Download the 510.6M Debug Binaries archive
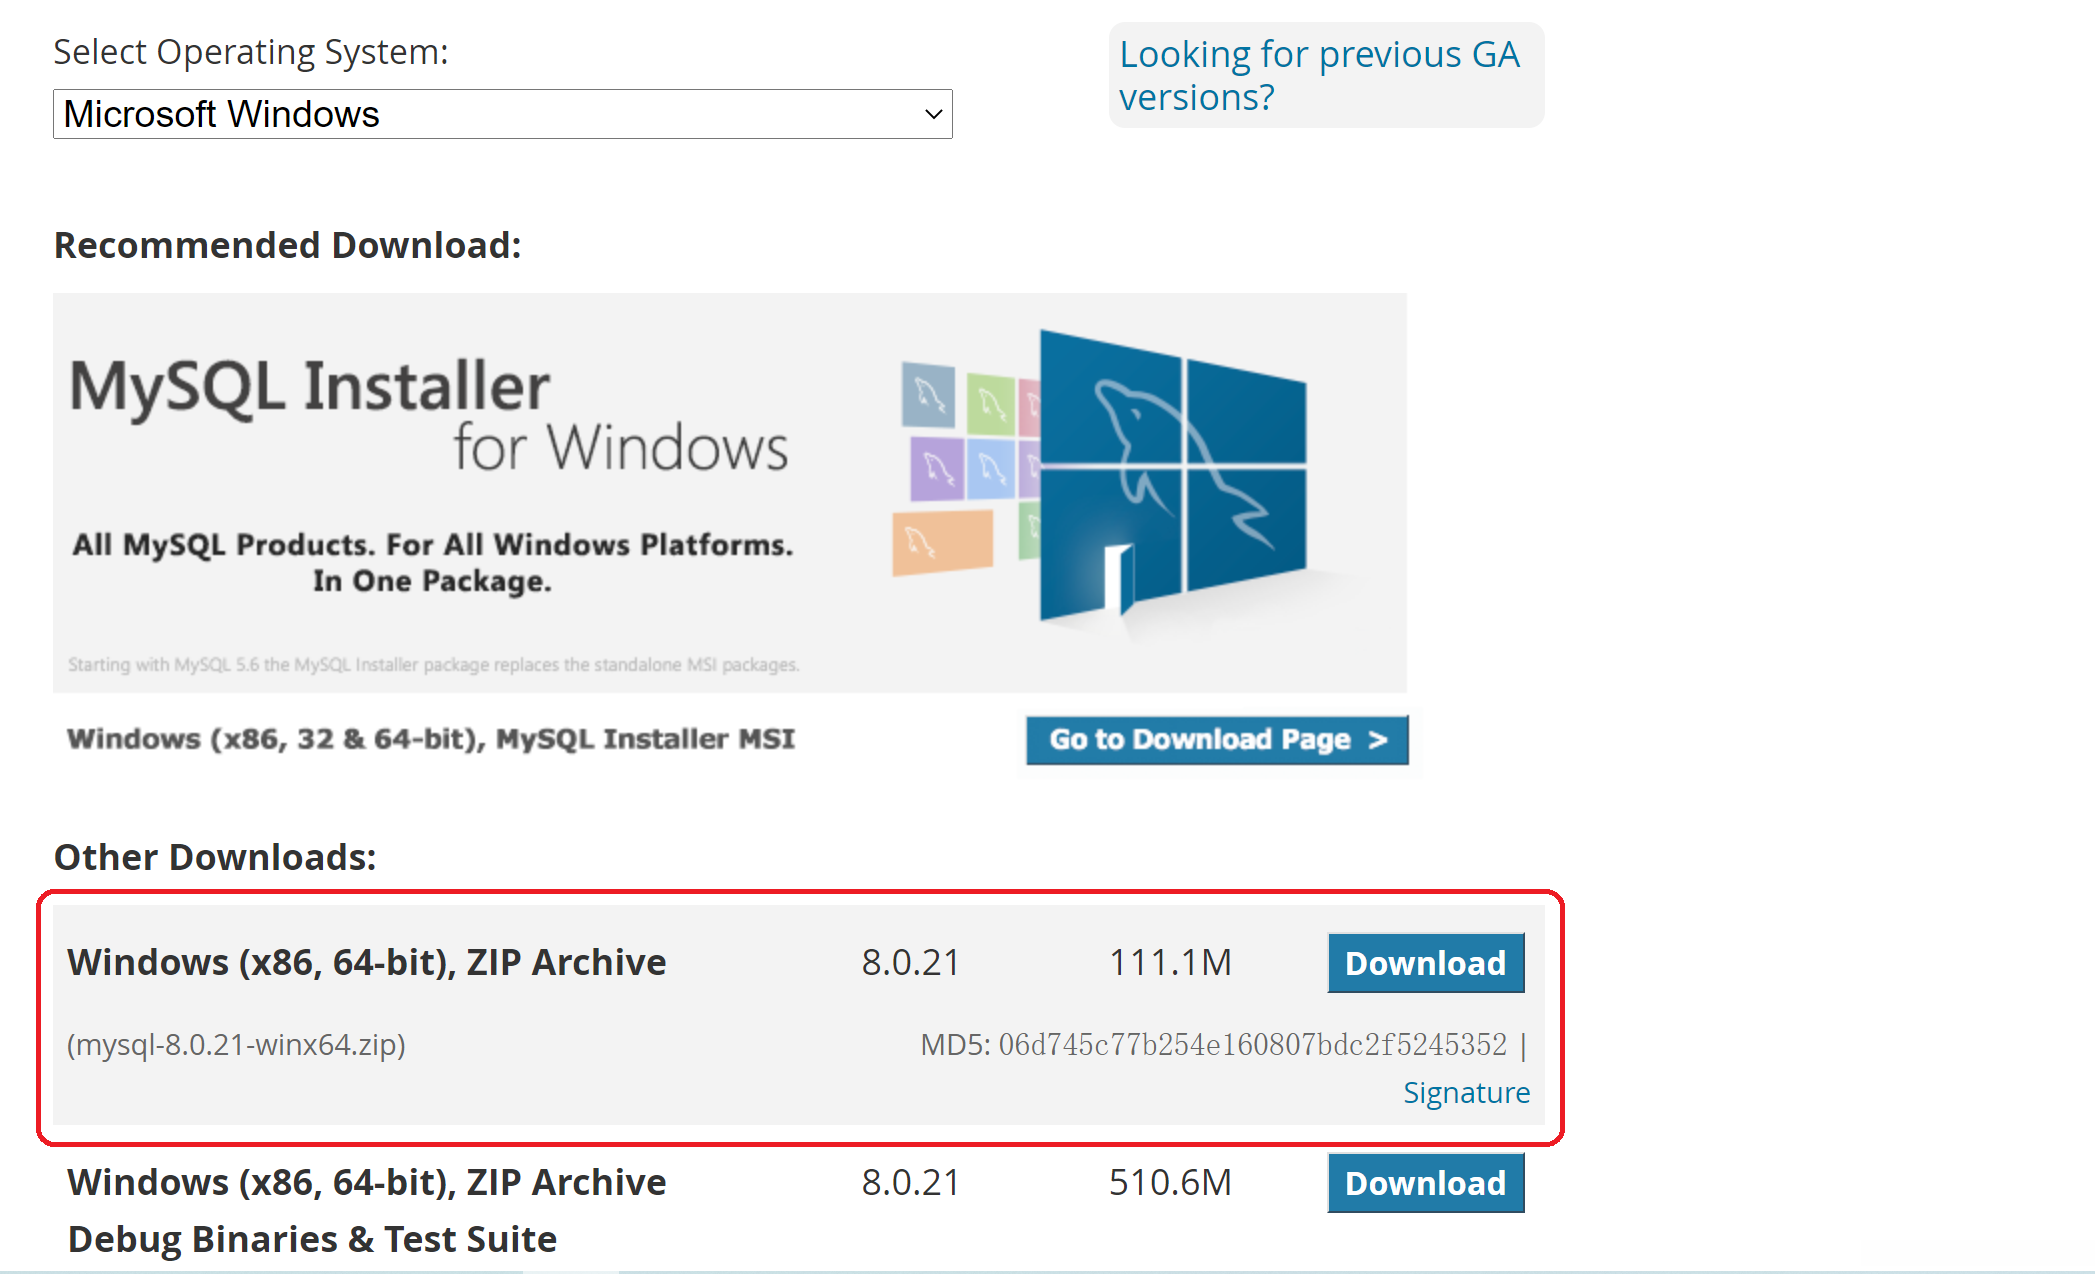Viewport: 2095px width, 1274px height. point(1424,1183)
